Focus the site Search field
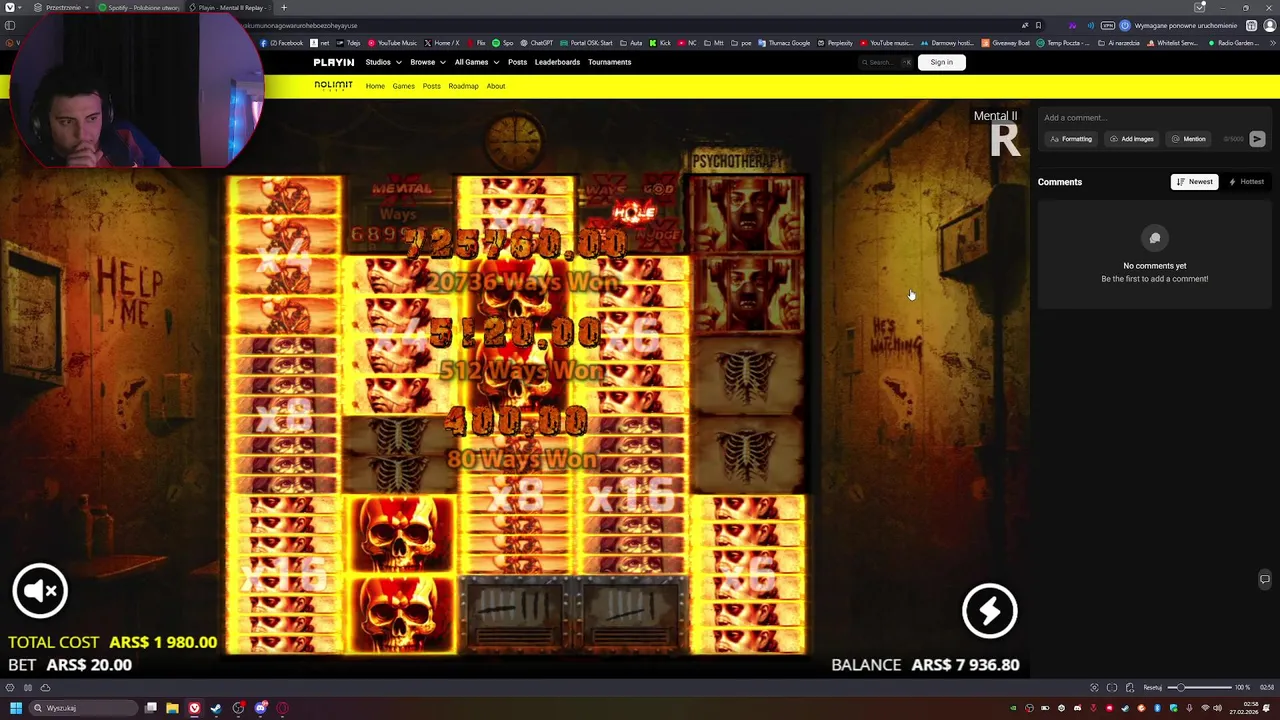Viewport: 1280px width, 720px height. click(886, 62)
